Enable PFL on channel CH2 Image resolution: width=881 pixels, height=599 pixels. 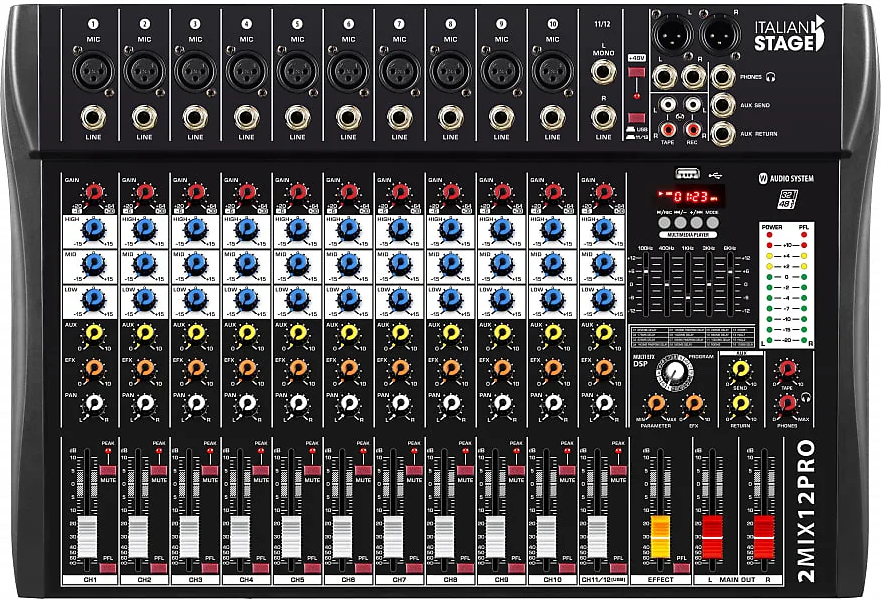pyautogui.click(x=159, y=568)
